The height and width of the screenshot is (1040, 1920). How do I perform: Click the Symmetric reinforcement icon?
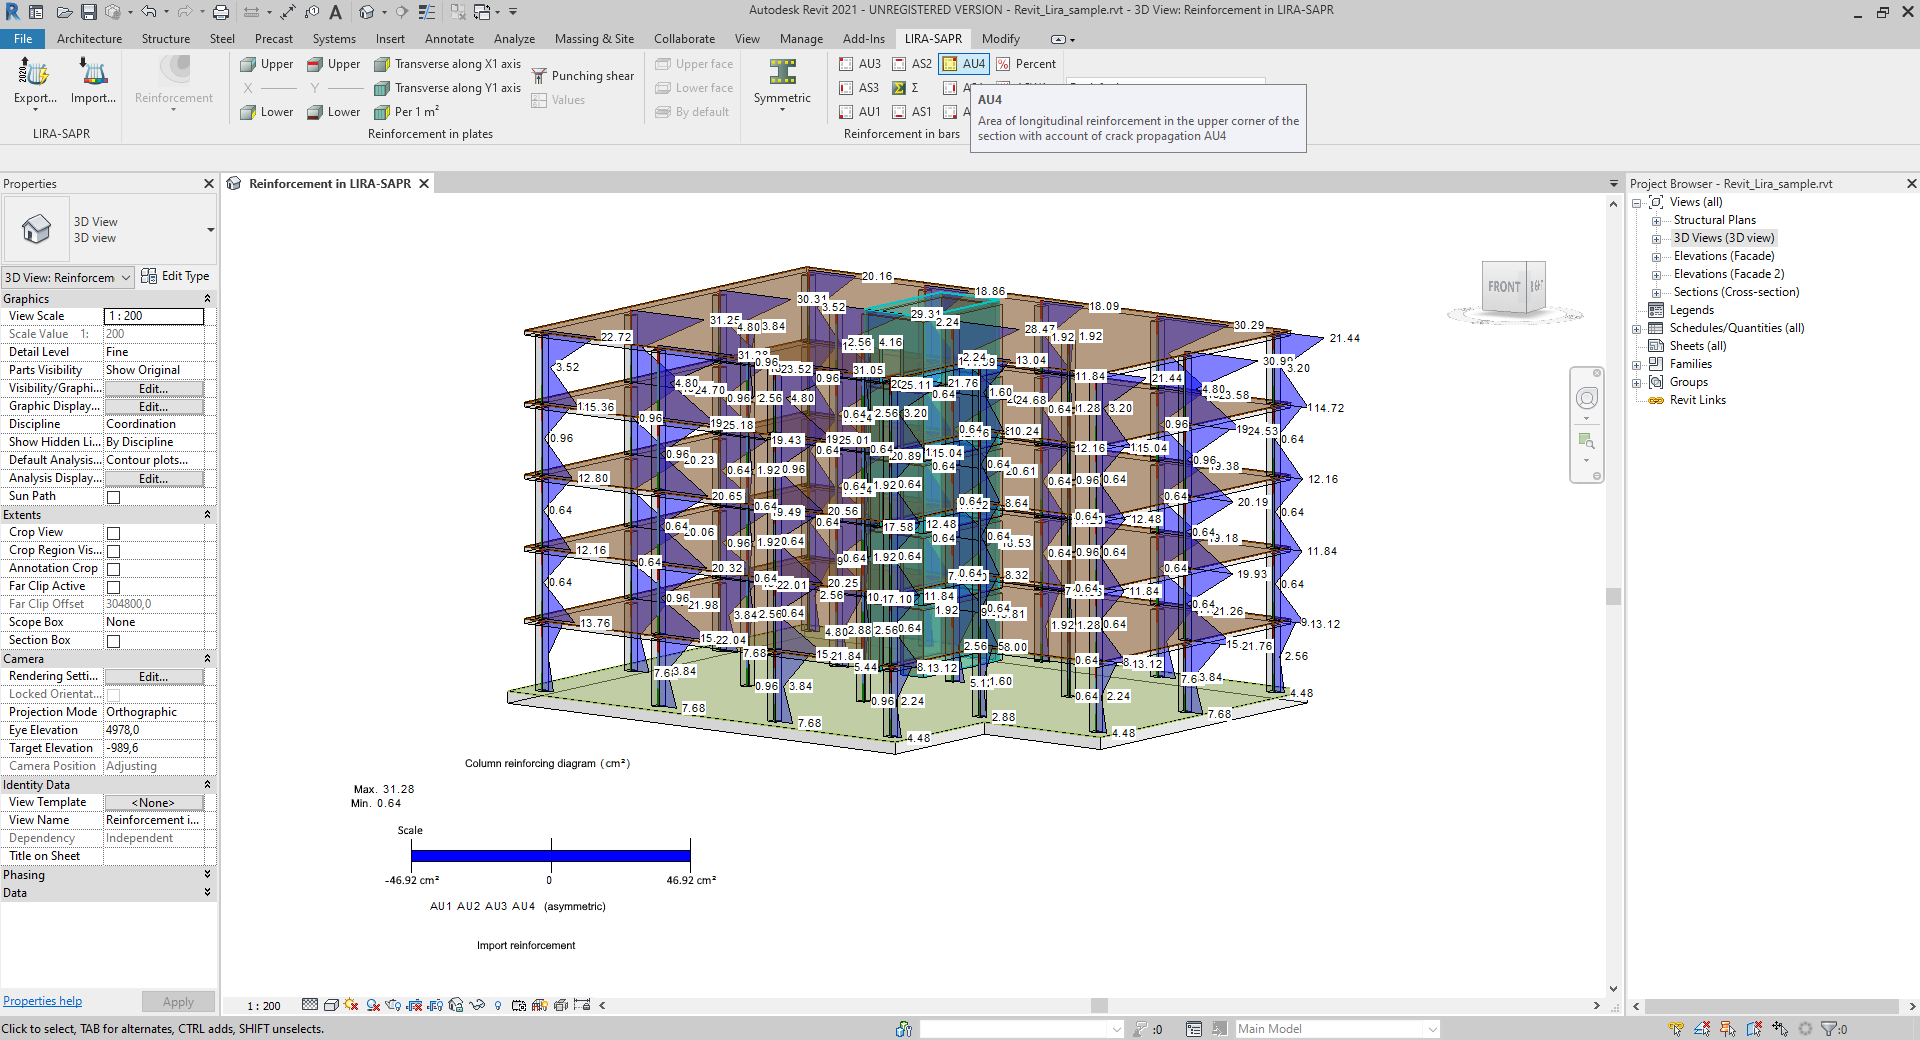[782, 80]
